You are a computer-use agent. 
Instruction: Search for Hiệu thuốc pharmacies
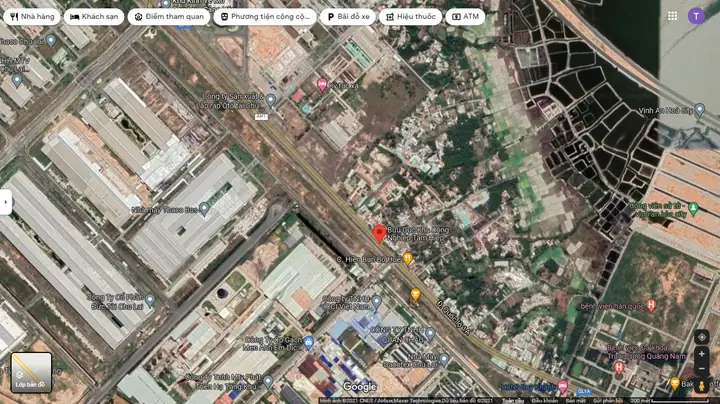click(411, 17)
